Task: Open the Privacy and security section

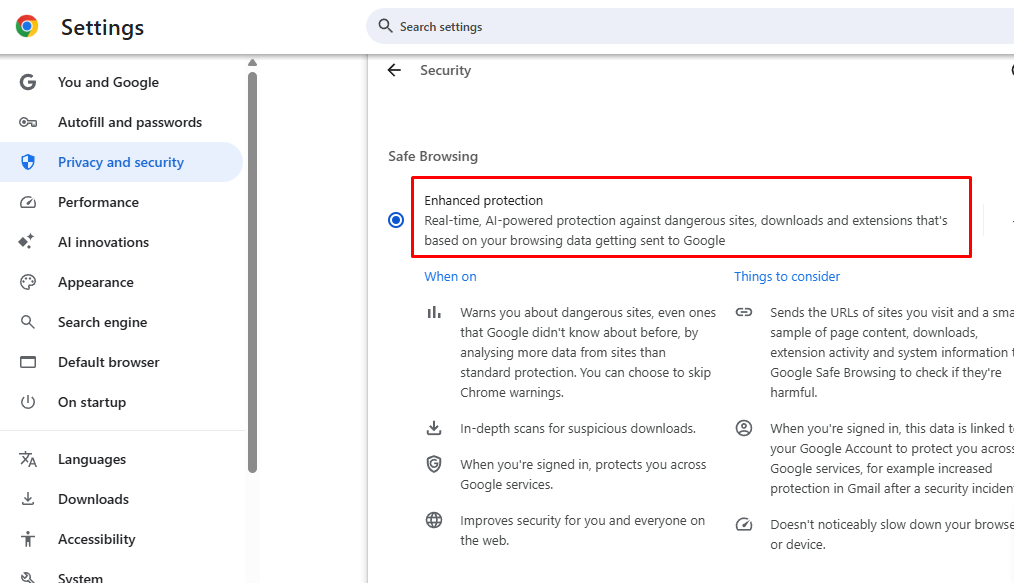Action: point(120,162)
